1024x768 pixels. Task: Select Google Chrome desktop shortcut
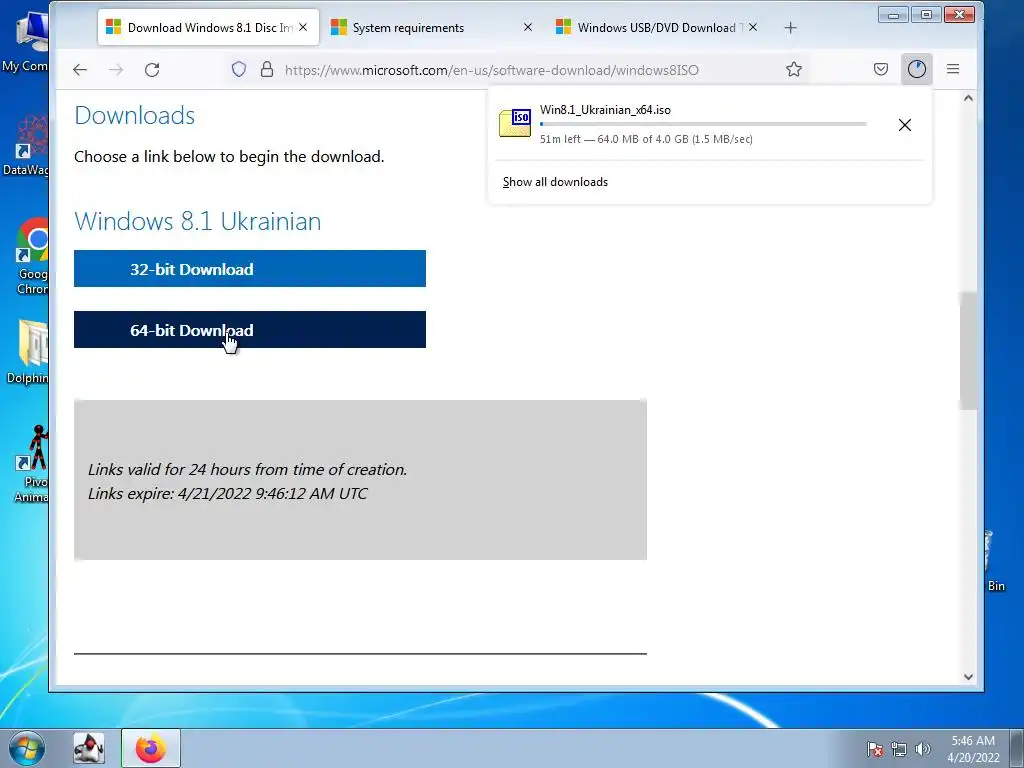(x=33, y=257)
